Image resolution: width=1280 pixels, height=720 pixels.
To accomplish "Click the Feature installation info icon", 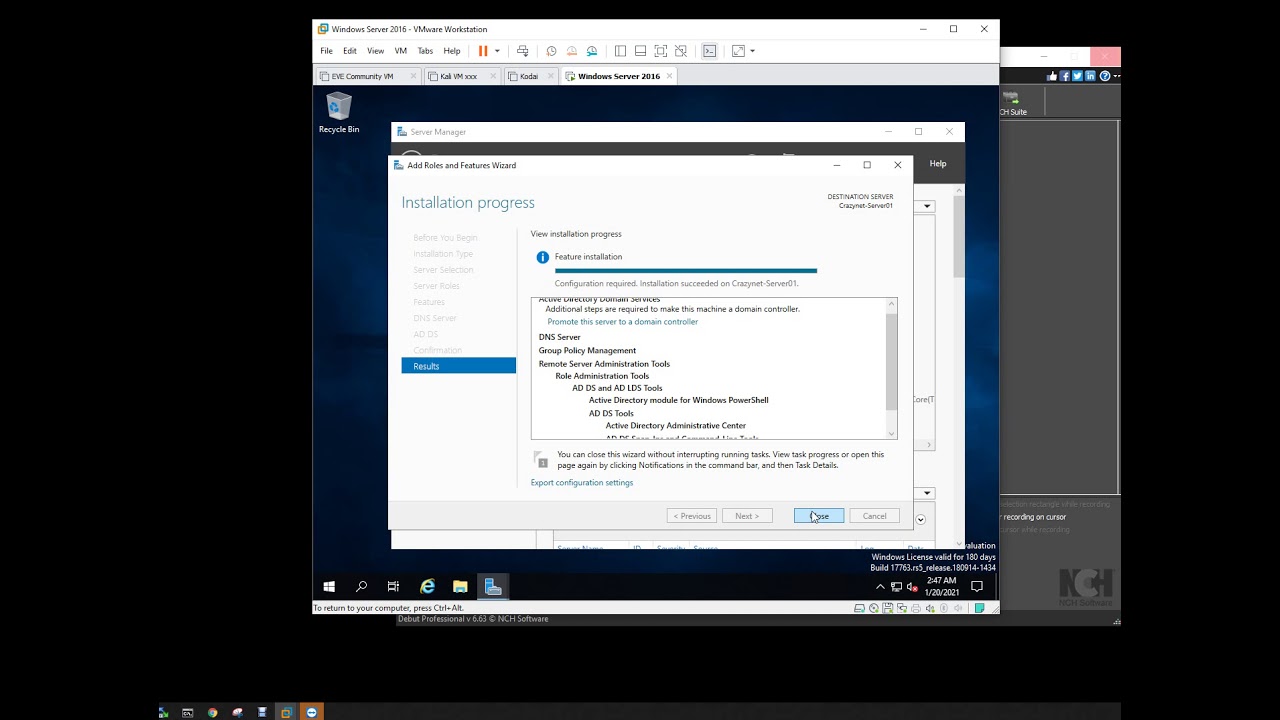I will (543, 257).
